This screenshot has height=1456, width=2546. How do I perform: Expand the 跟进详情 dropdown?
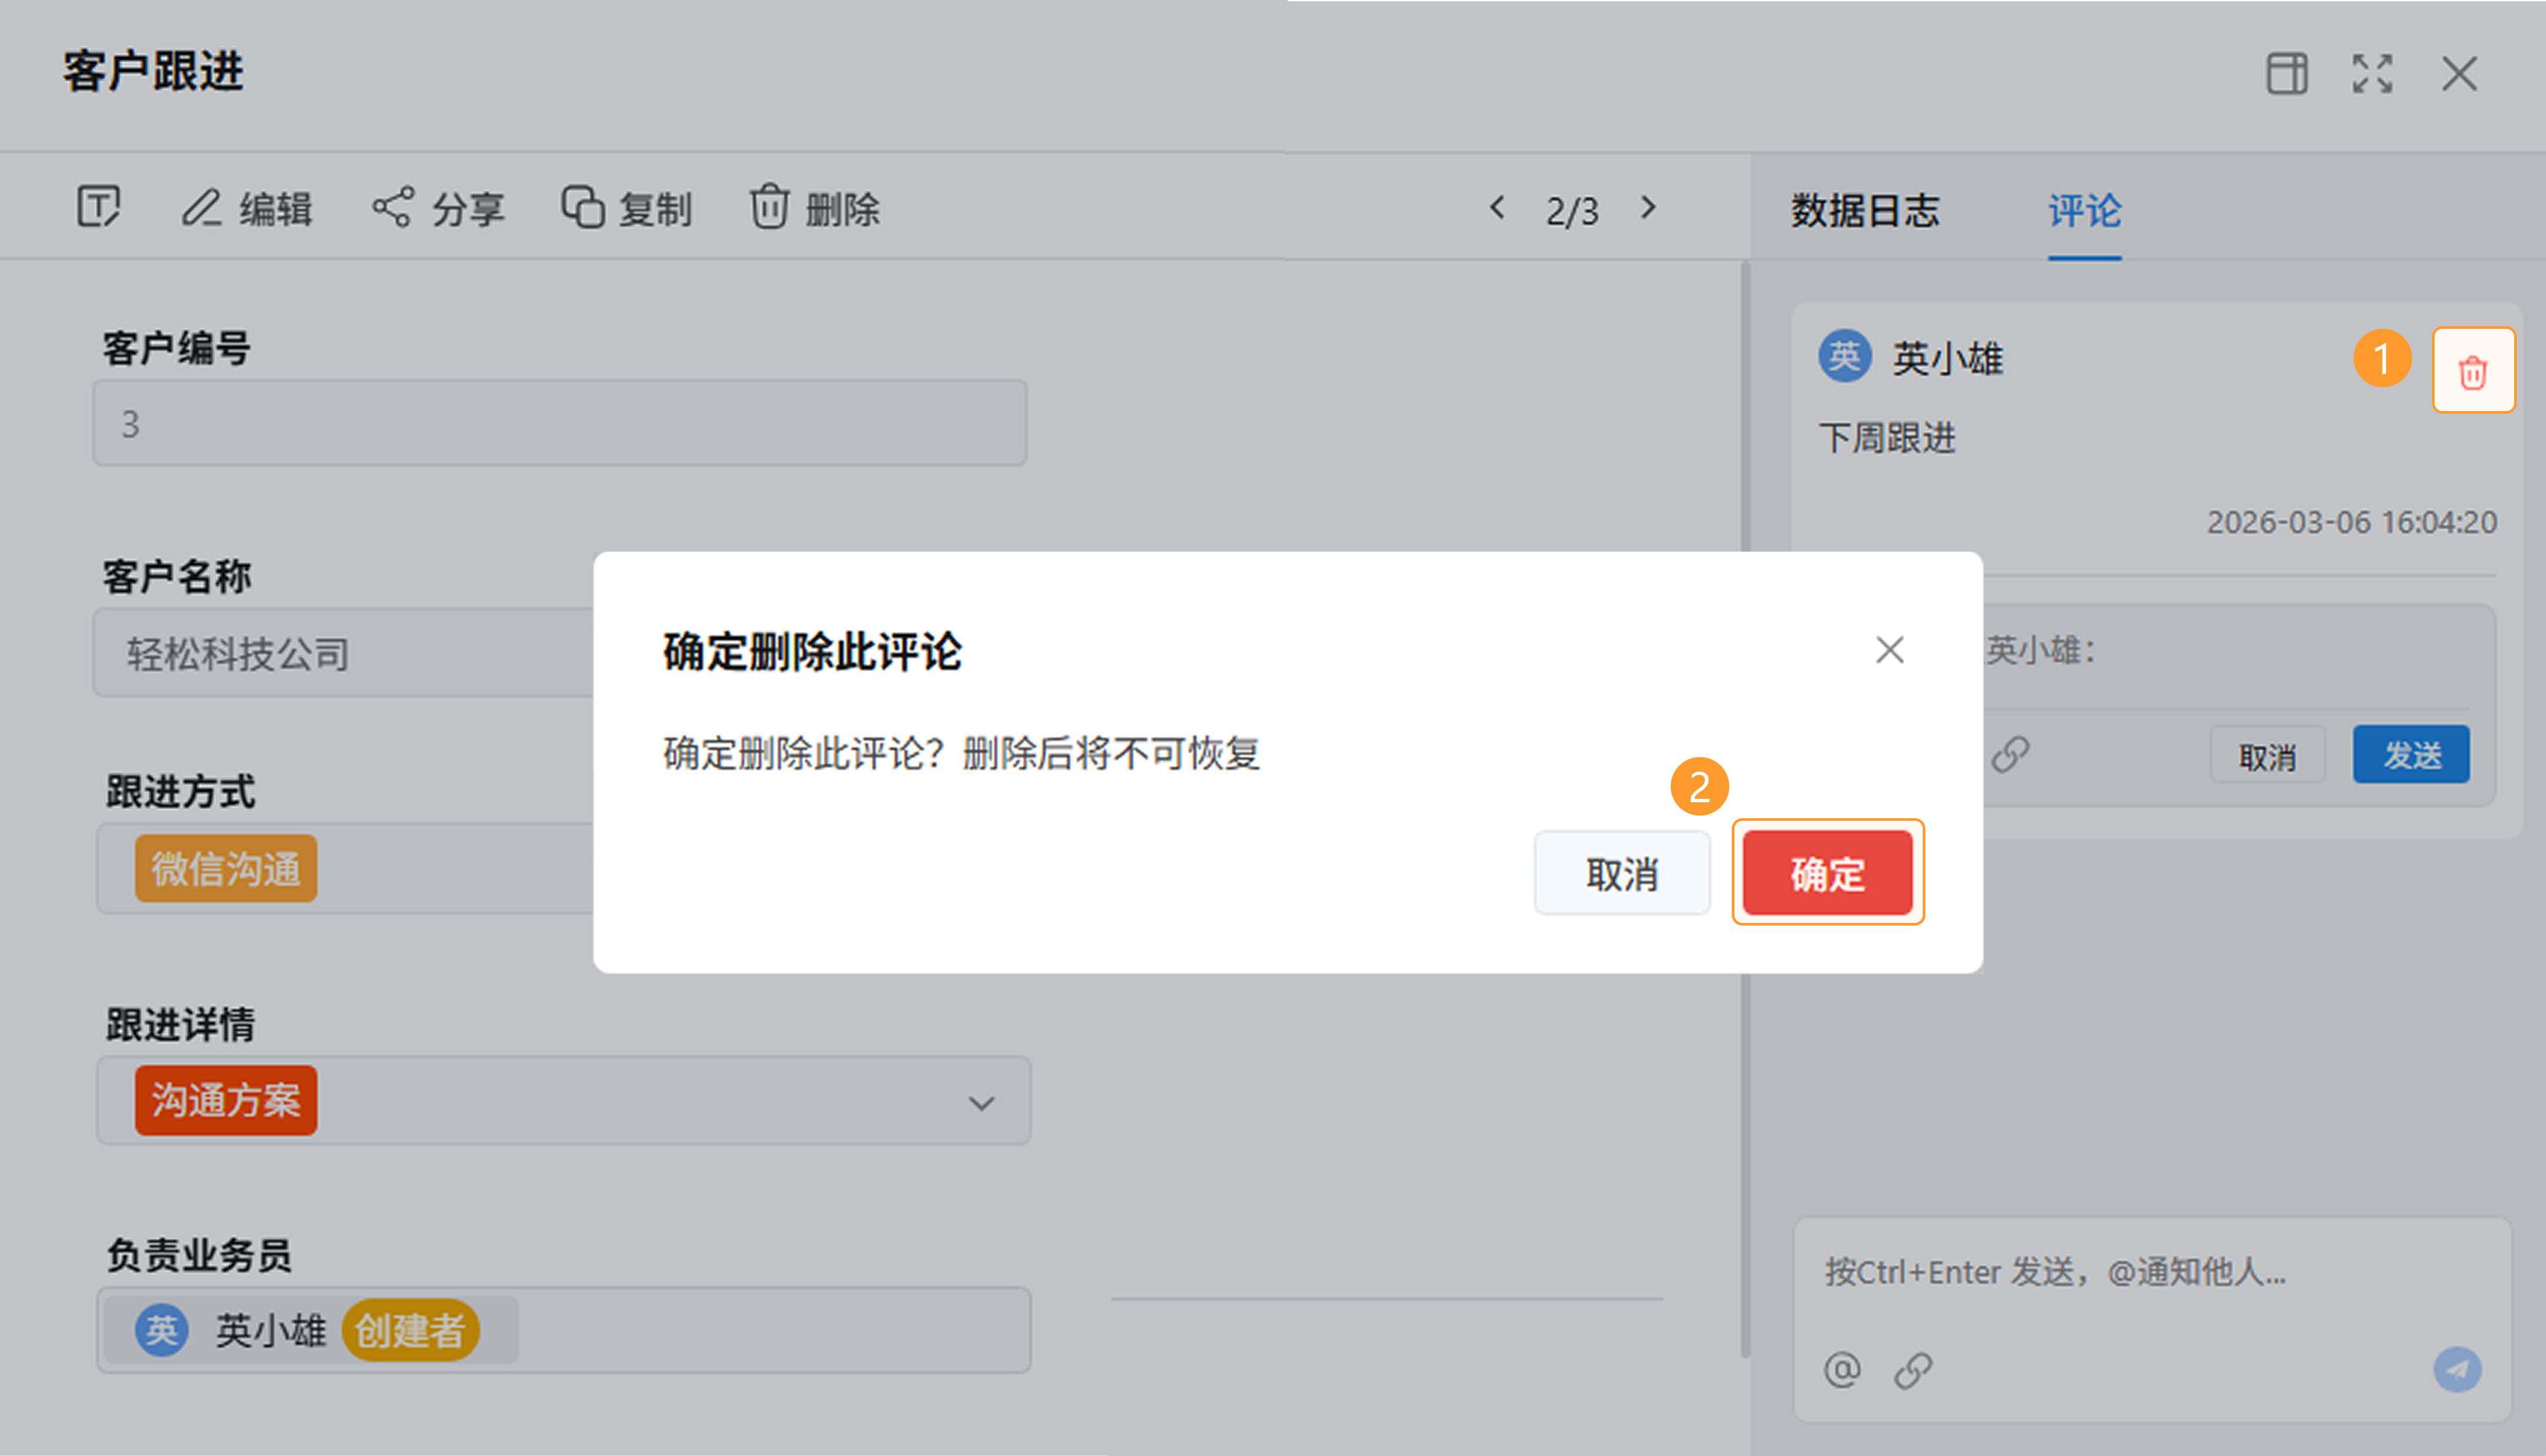click(981, 1103)
